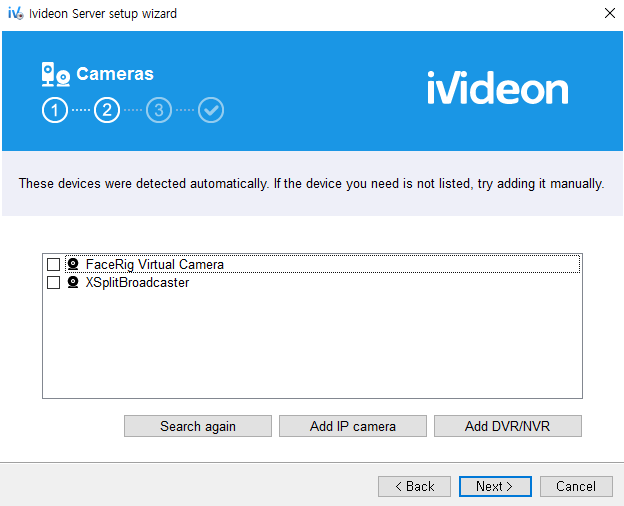This screenshot has height=506, width=624.
Task: Go back to the previous wizard step
Action: pos(414,486)
